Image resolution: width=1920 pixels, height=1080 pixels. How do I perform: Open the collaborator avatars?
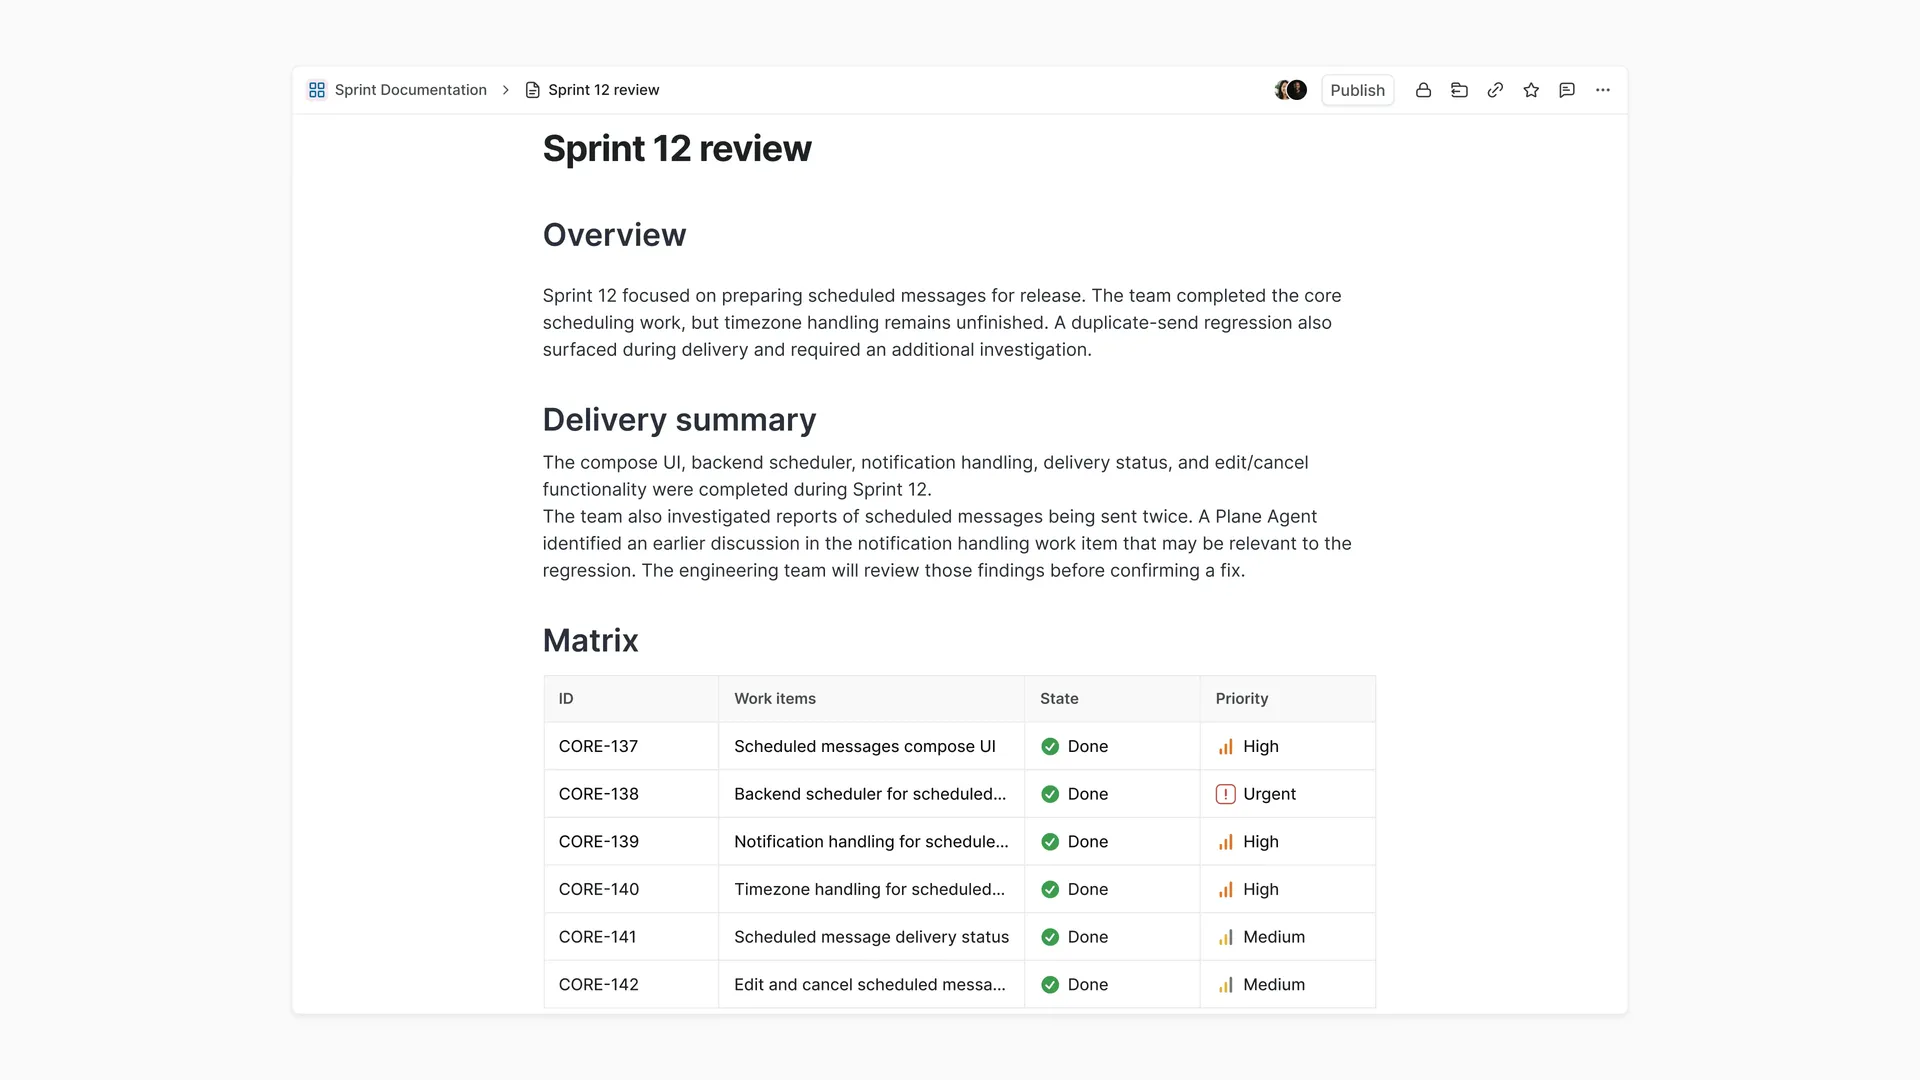(1291, 90)
